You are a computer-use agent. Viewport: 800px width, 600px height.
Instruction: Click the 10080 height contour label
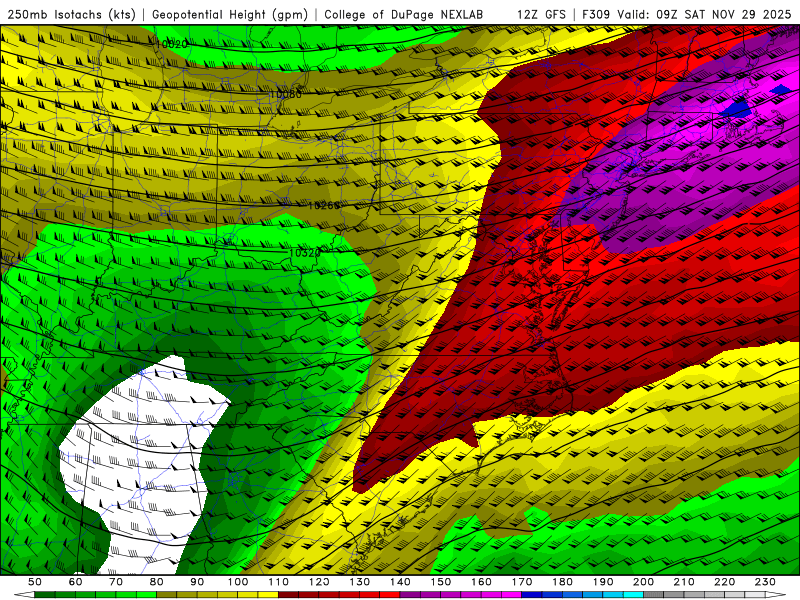(x=286, y=94)
